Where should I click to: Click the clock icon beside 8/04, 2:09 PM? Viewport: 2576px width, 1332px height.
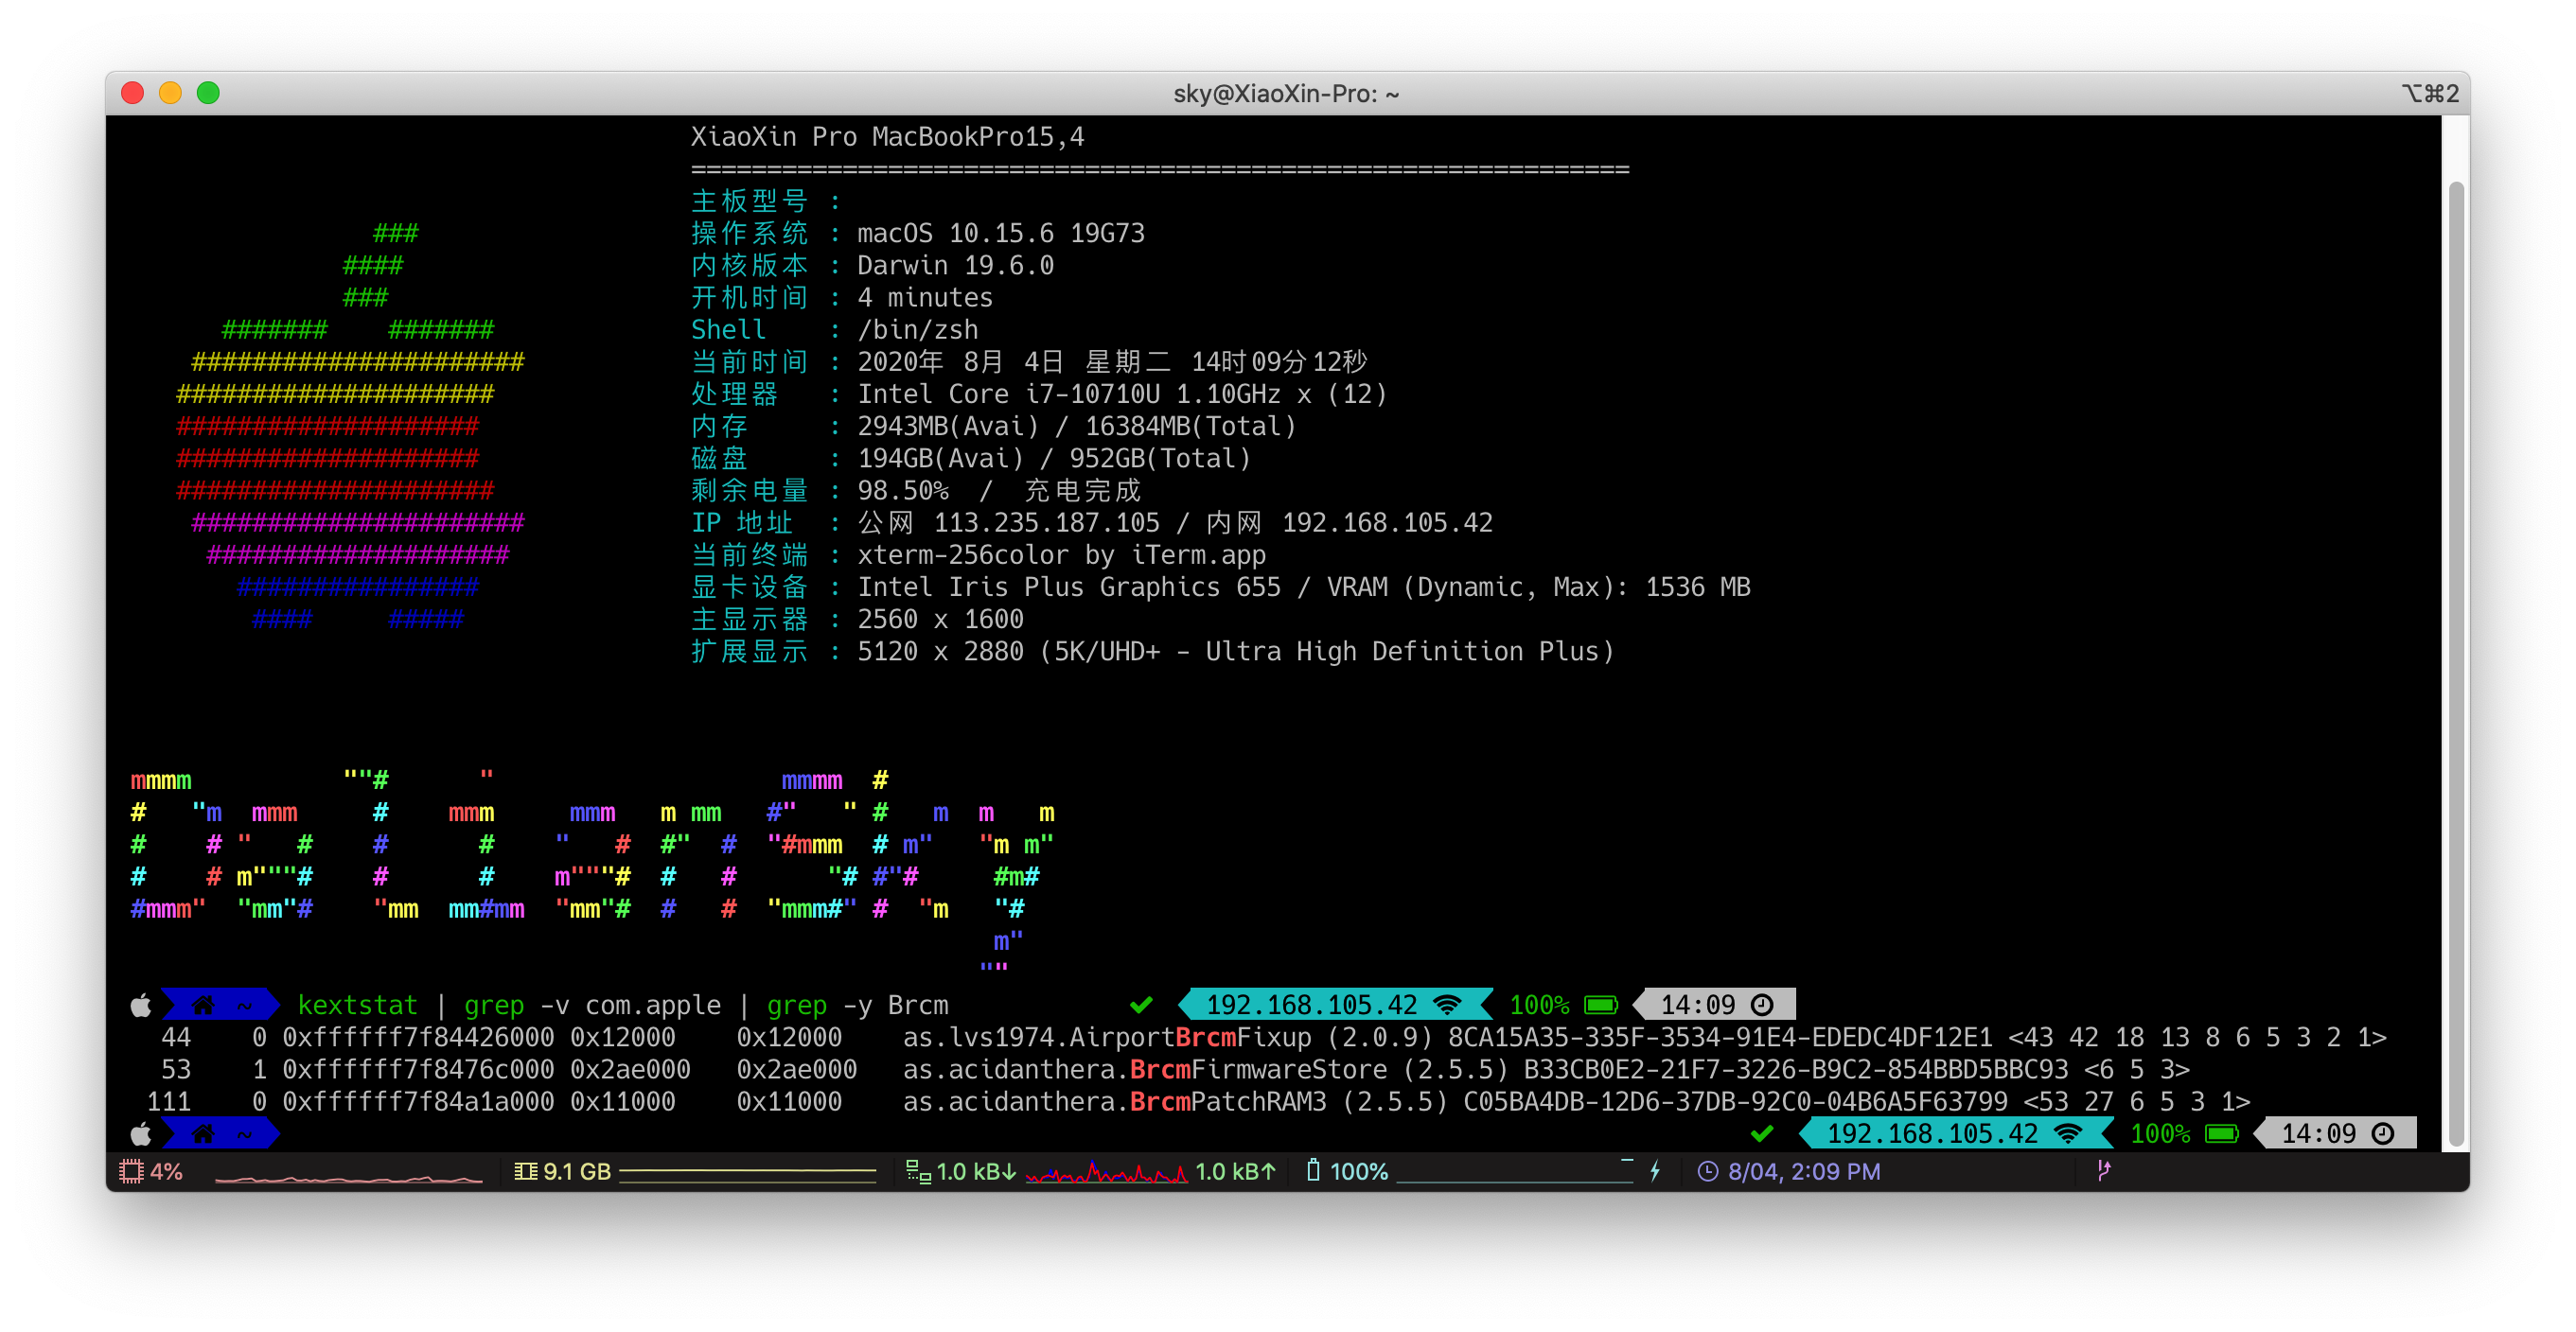(x=1707, y=1171)
